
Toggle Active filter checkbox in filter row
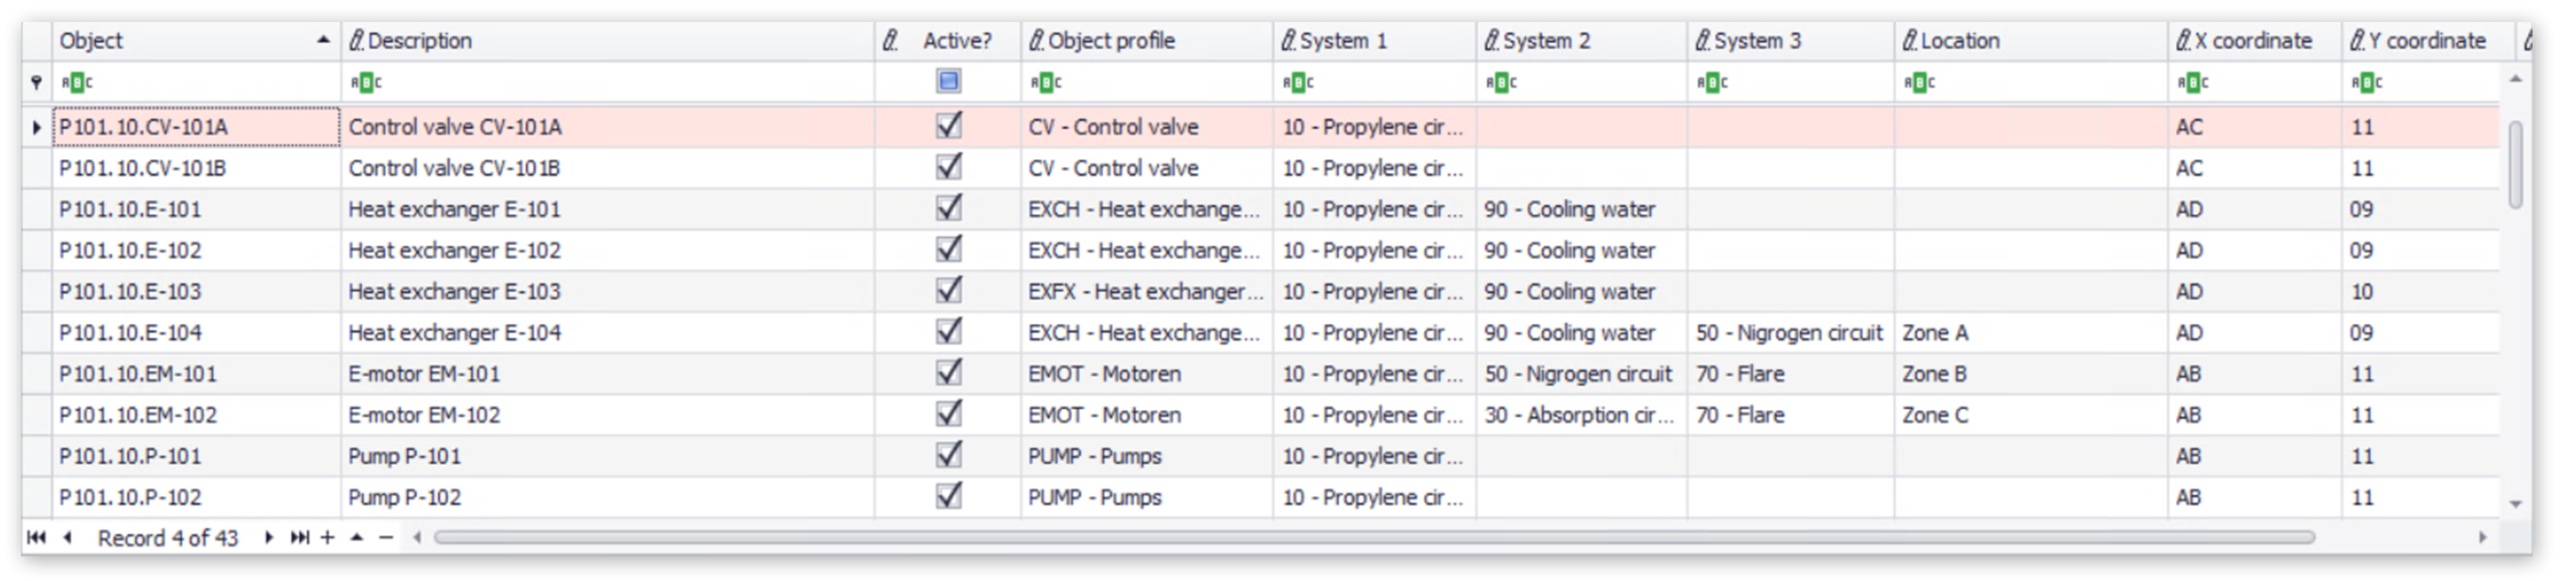coord(948,82)
